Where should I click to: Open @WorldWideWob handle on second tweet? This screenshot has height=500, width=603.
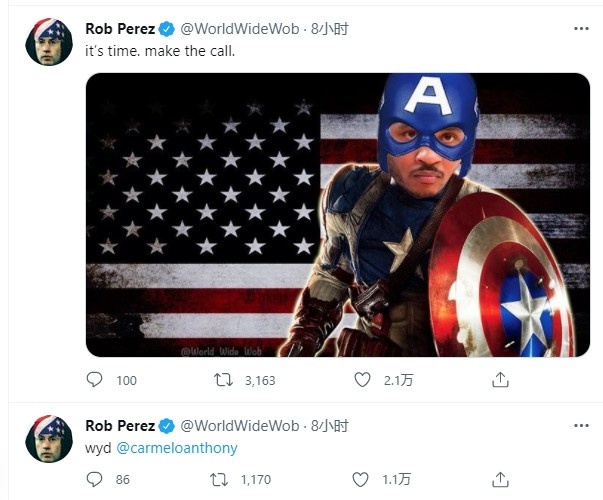tap(239, 426)
